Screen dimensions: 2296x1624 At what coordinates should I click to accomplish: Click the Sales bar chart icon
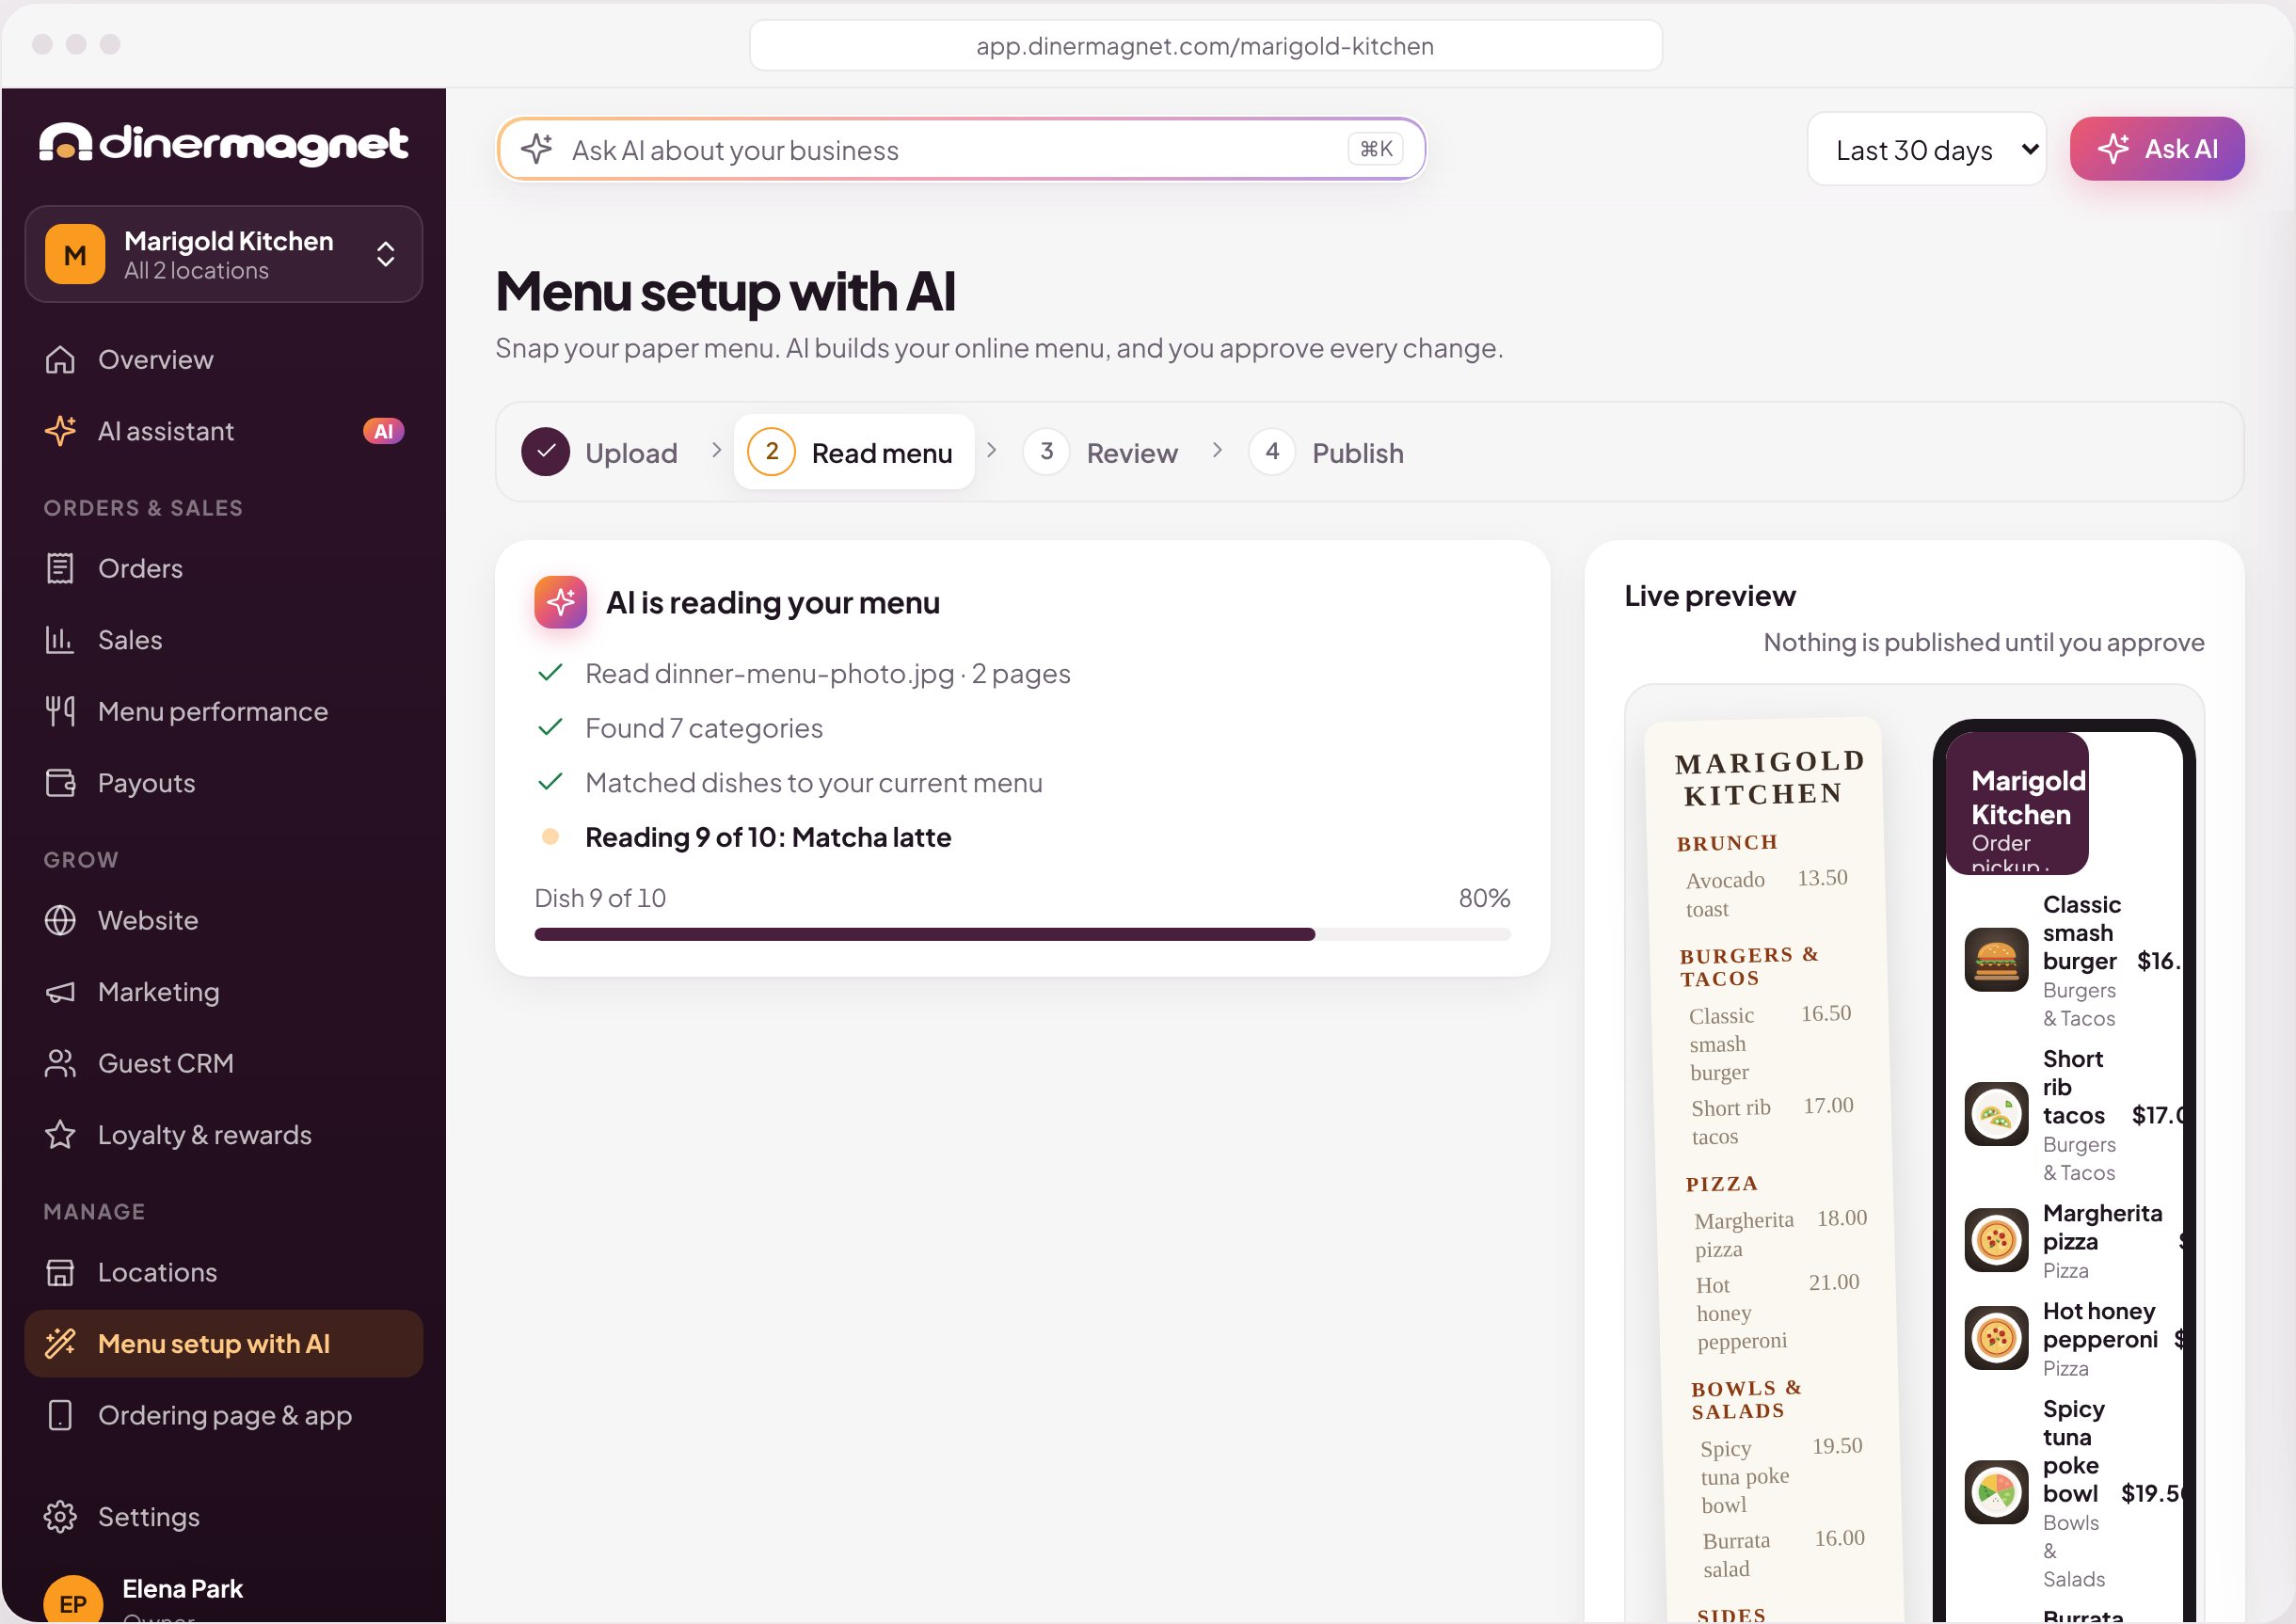[60, 640]
